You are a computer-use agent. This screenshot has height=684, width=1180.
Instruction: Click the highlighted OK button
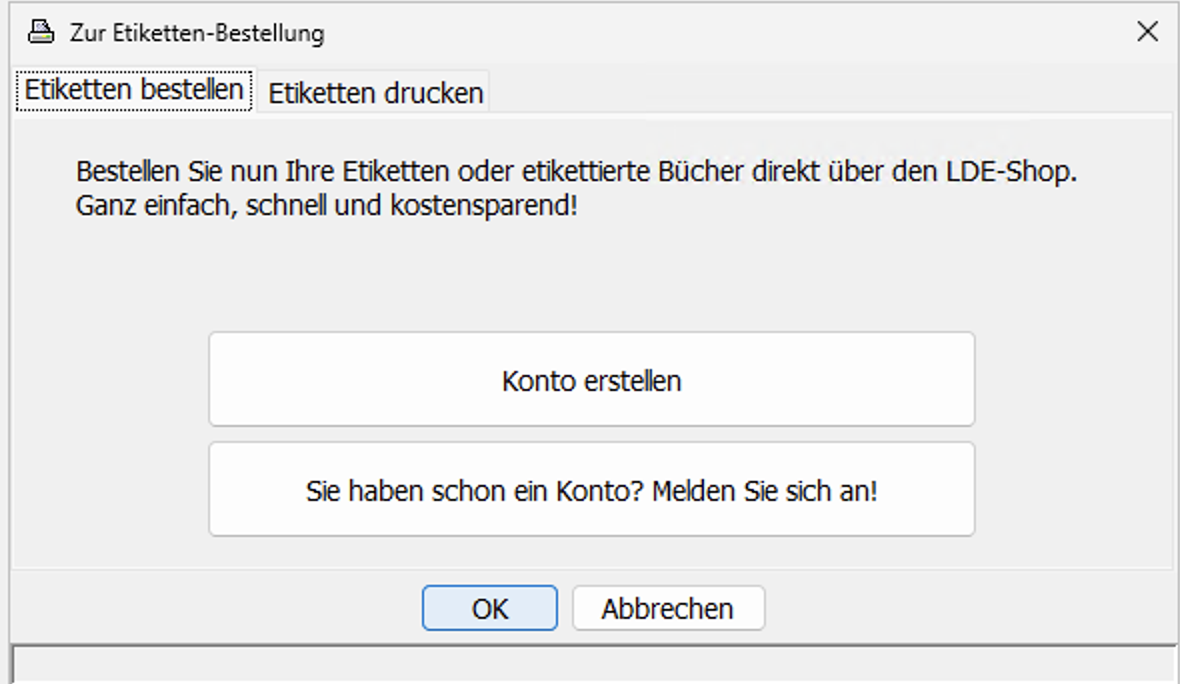(489, 608)
